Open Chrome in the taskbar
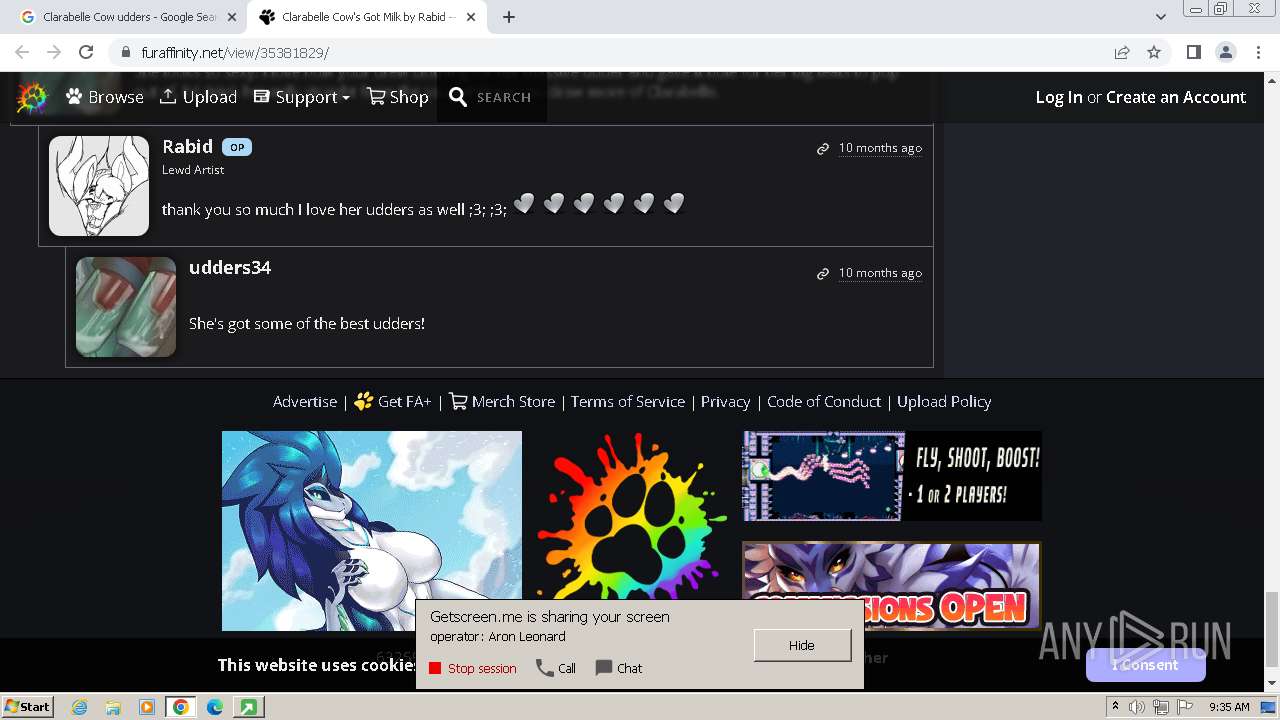 tap(180, 707)
